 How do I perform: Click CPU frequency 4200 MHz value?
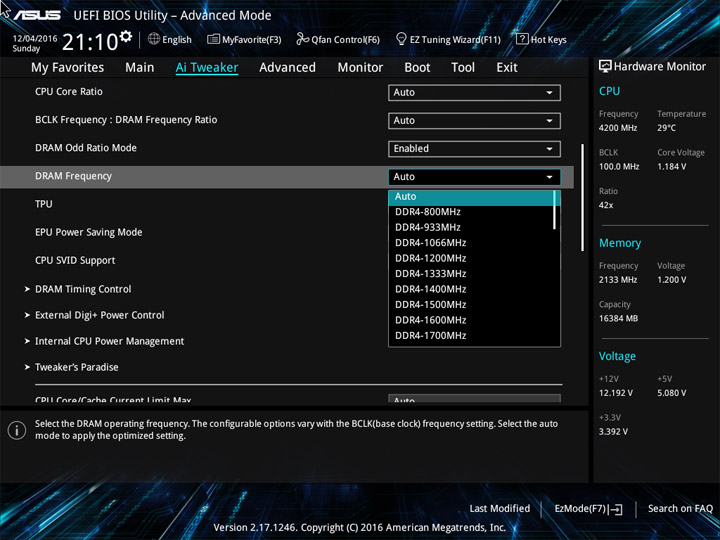618,128
